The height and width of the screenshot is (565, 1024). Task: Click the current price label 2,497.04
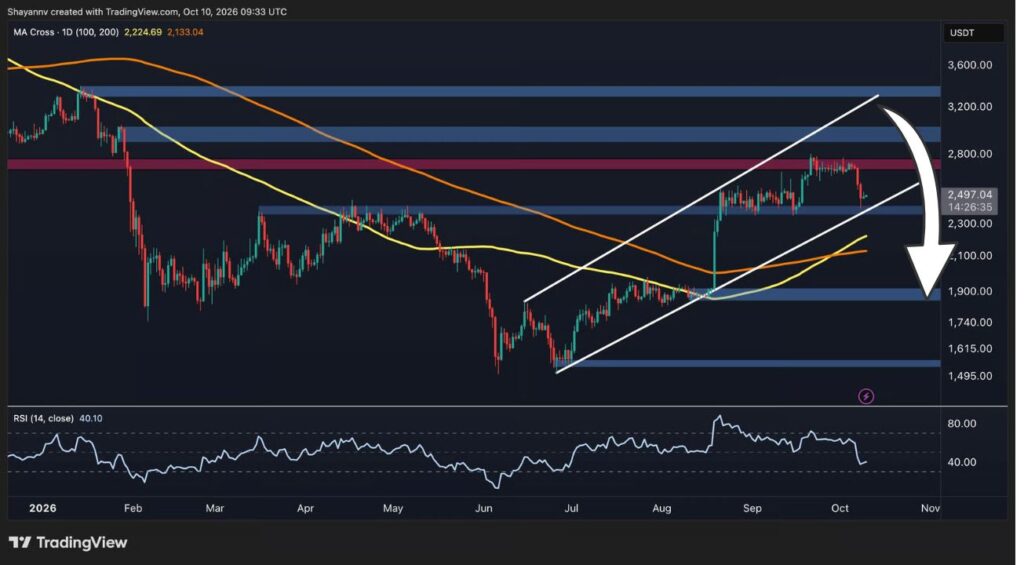click(970, 195)
